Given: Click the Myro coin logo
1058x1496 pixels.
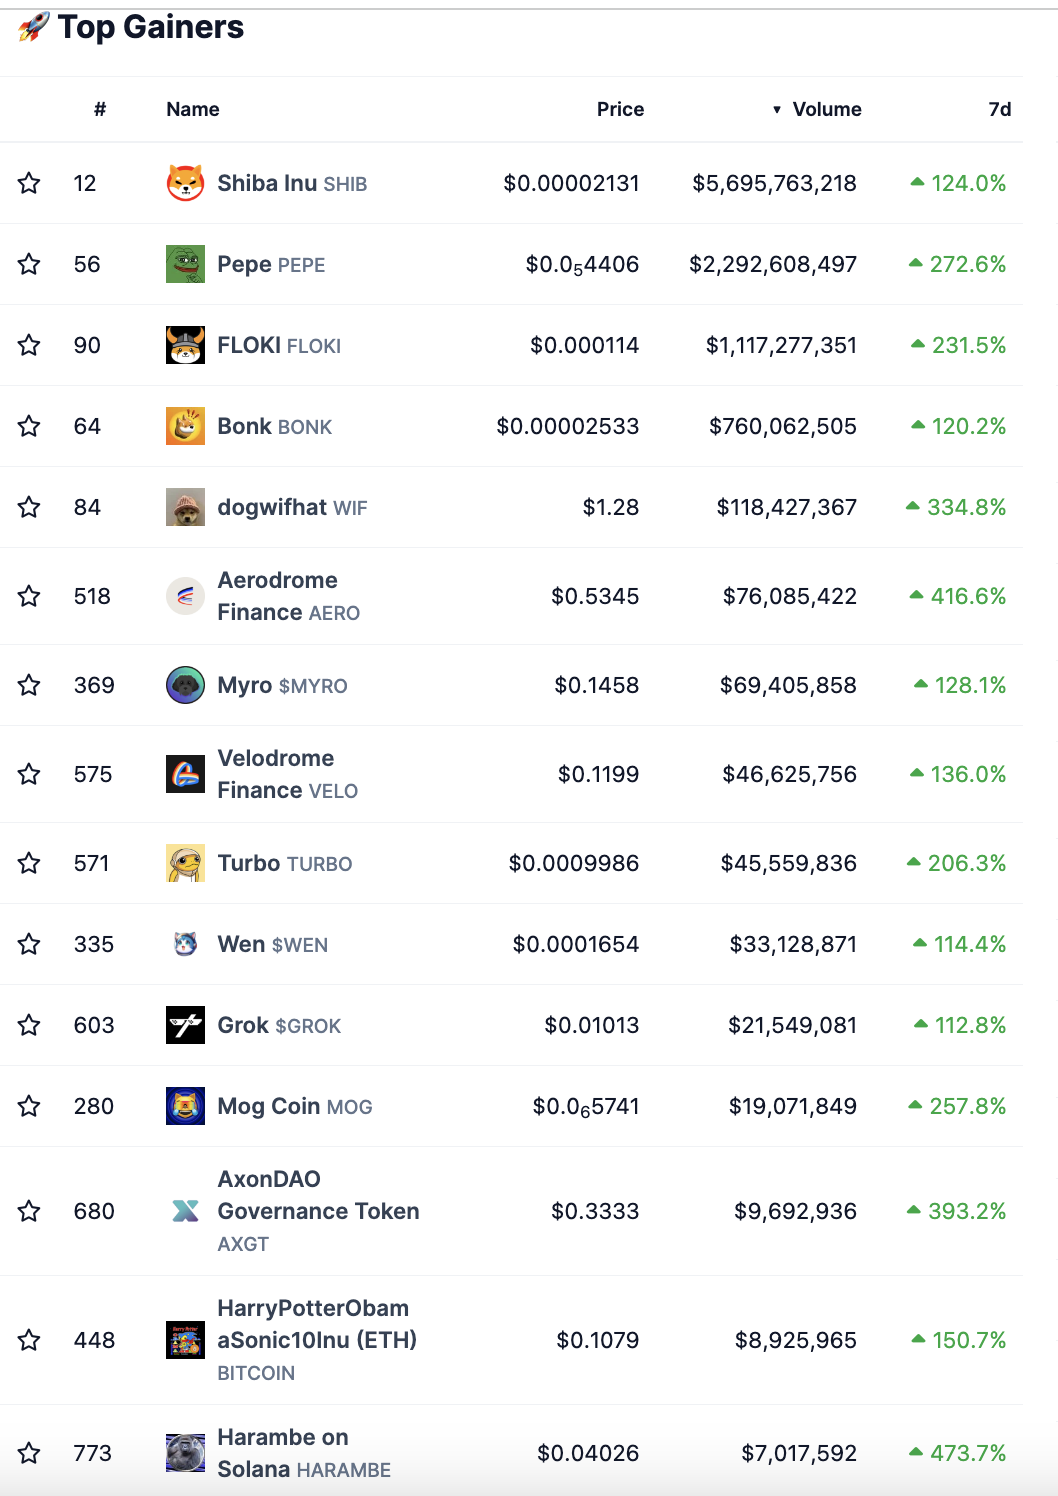Looking at the screenshot, I should tap(185, 685).
